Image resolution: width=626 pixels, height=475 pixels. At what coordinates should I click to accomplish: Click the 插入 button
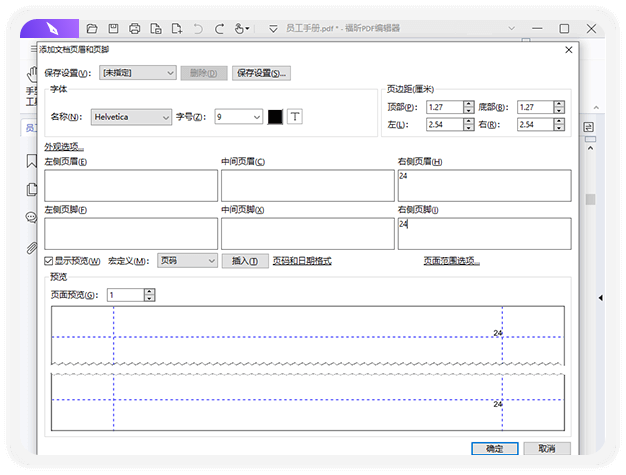[245, 261]
